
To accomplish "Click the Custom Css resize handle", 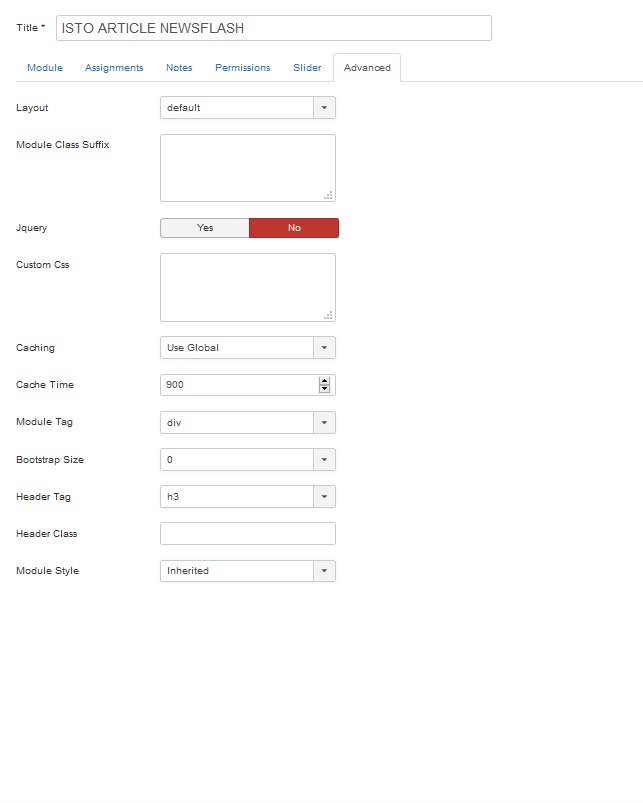I will pyautogui.click(x=329, y=315).
